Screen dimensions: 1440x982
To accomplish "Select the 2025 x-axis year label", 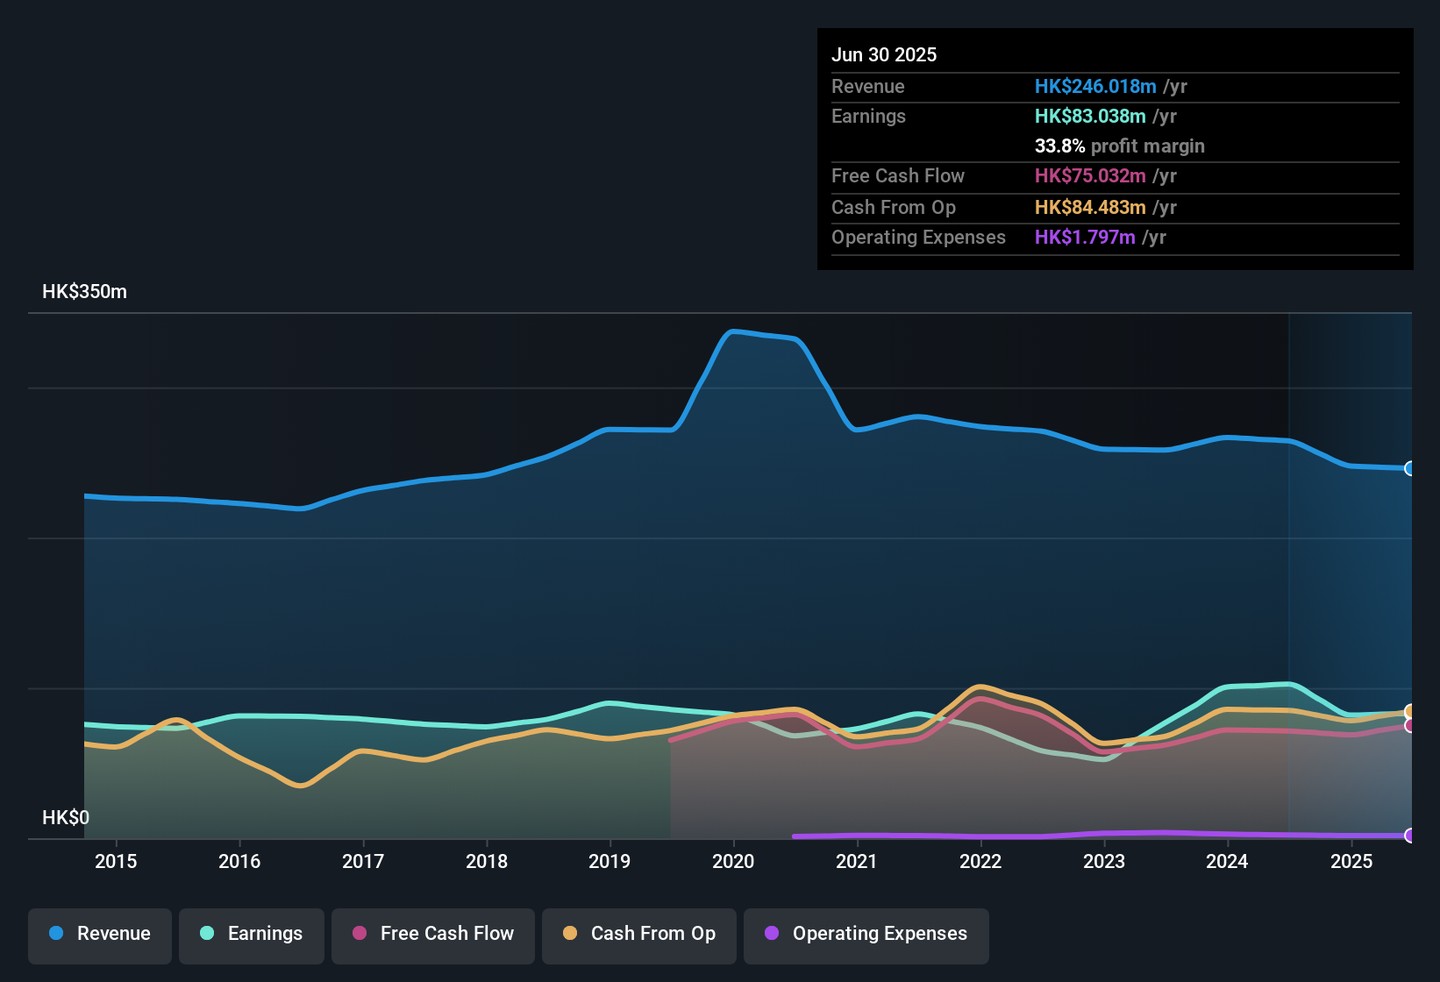I will (x=1351, y=861).
